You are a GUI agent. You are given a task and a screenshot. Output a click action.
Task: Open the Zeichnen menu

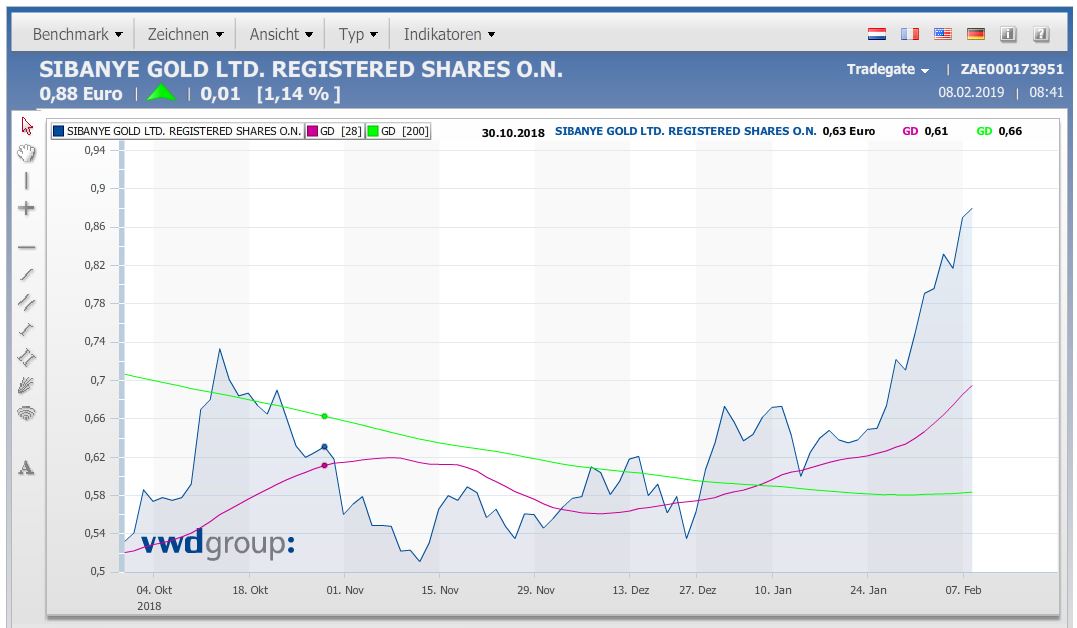coord(184,34)
